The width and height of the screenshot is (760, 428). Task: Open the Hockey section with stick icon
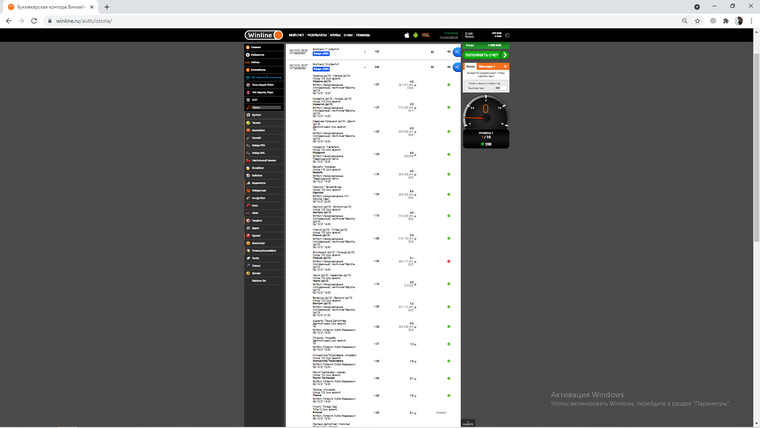pyautogui.click(x=264, y=138)
